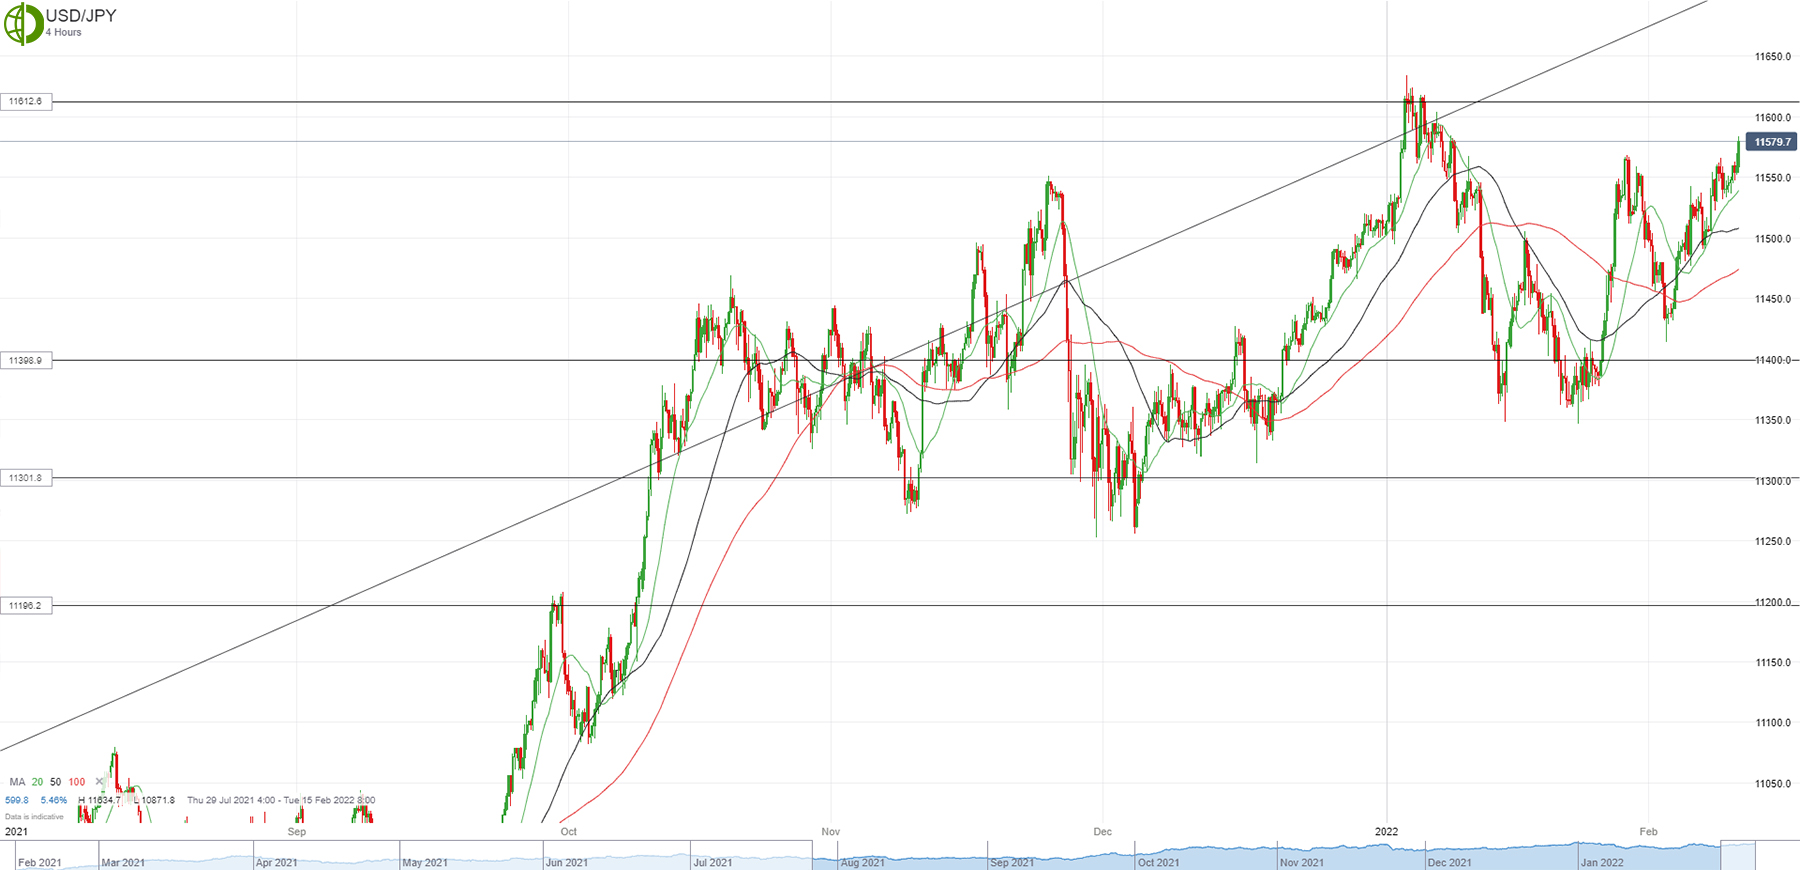Click the 5.46% percentage change value
This screenshot has width=1800, height=870.
(54, 800)
